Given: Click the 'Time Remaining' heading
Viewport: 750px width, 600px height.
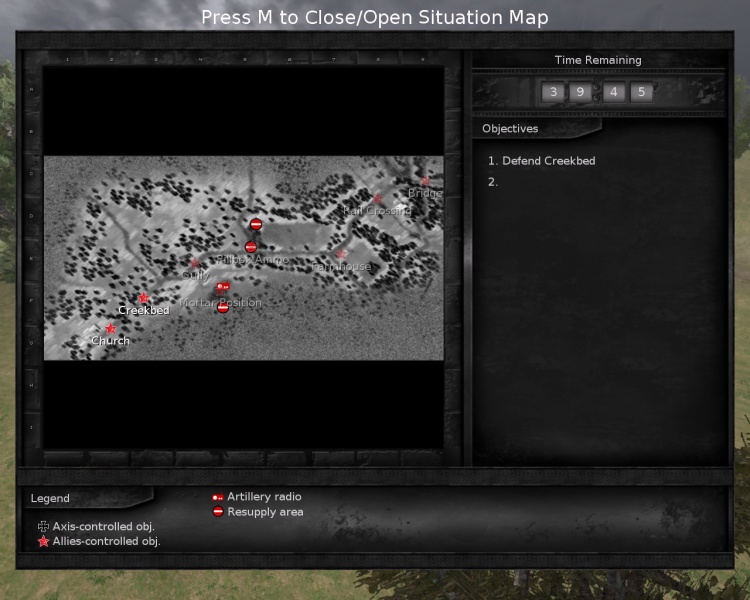Looking at the screenshot, I should (x=598, y=60).
